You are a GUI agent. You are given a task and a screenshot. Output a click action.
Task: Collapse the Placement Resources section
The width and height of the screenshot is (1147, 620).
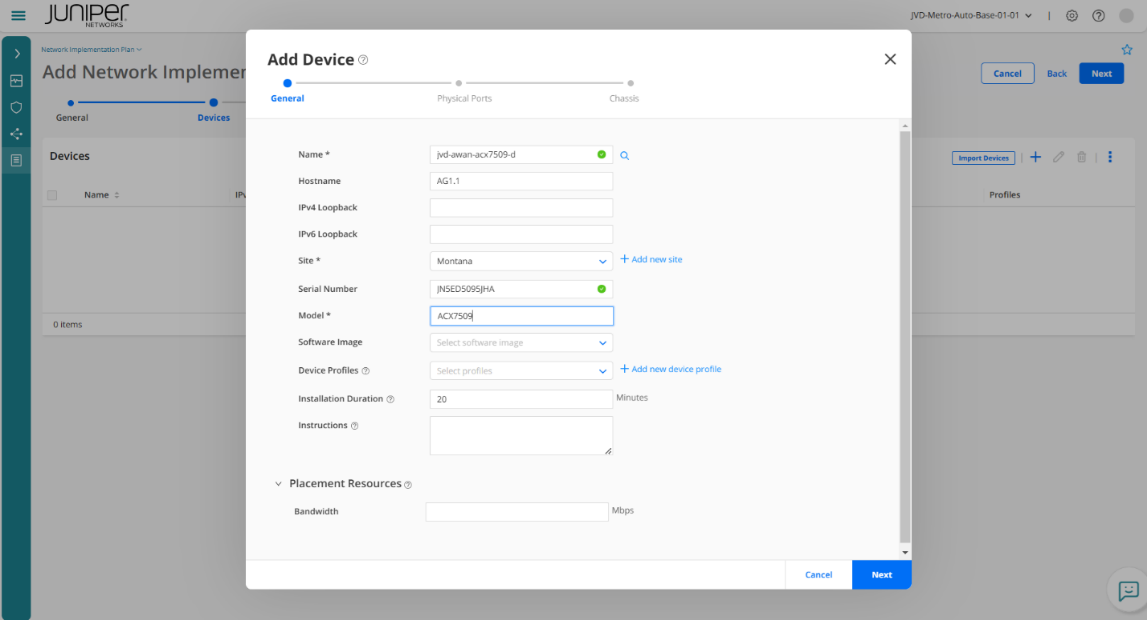[278, 484]
